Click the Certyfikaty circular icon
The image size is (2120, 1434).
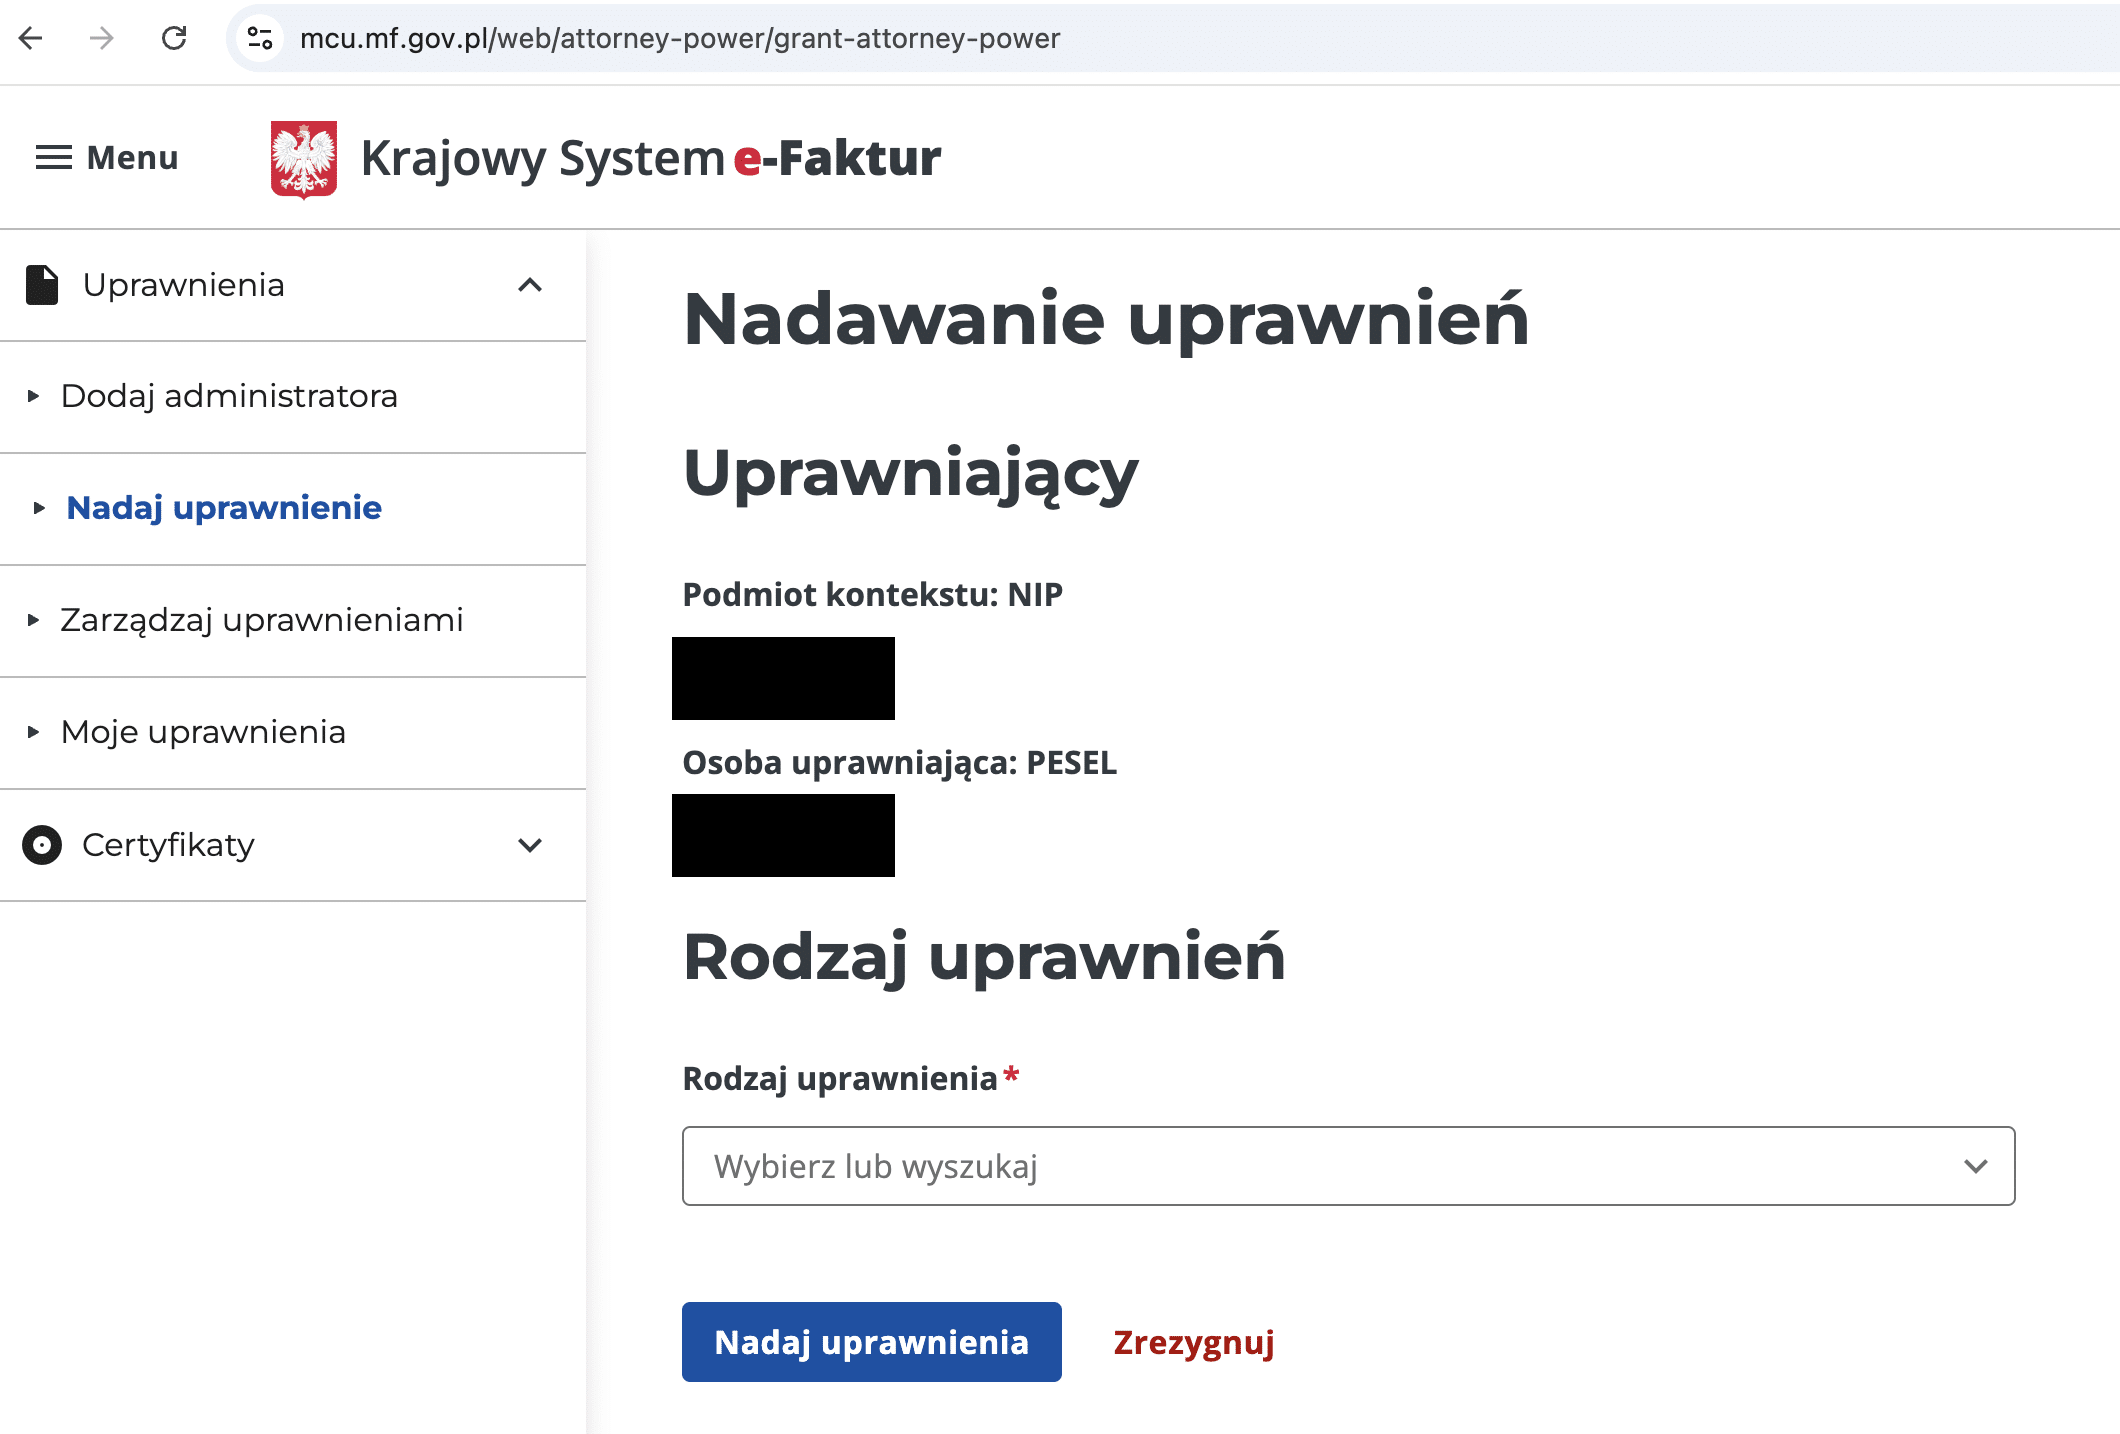tap(42, 845)
